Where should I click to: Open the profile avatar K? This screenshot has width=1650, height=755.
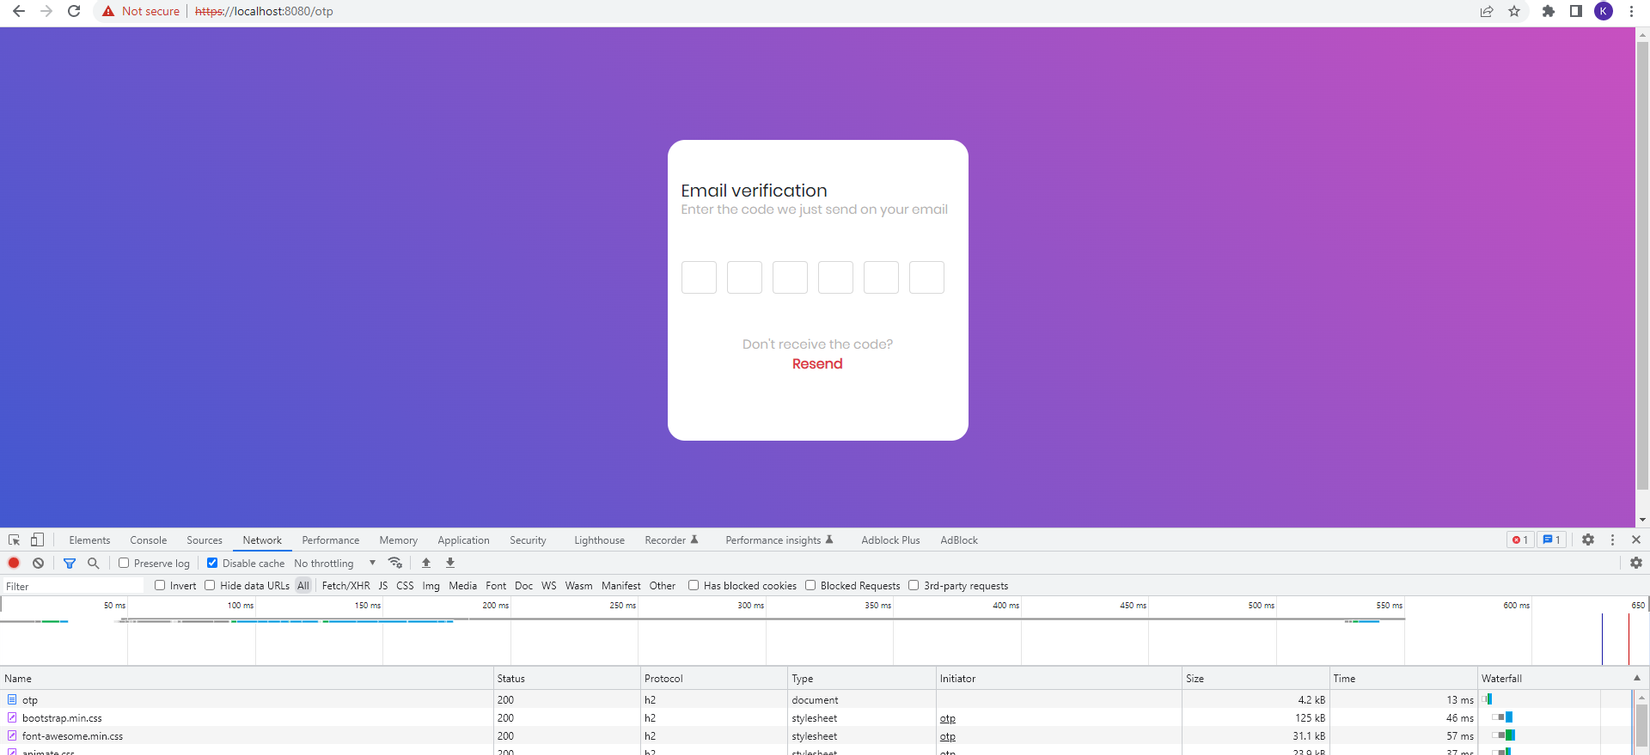click(1603, 11)
